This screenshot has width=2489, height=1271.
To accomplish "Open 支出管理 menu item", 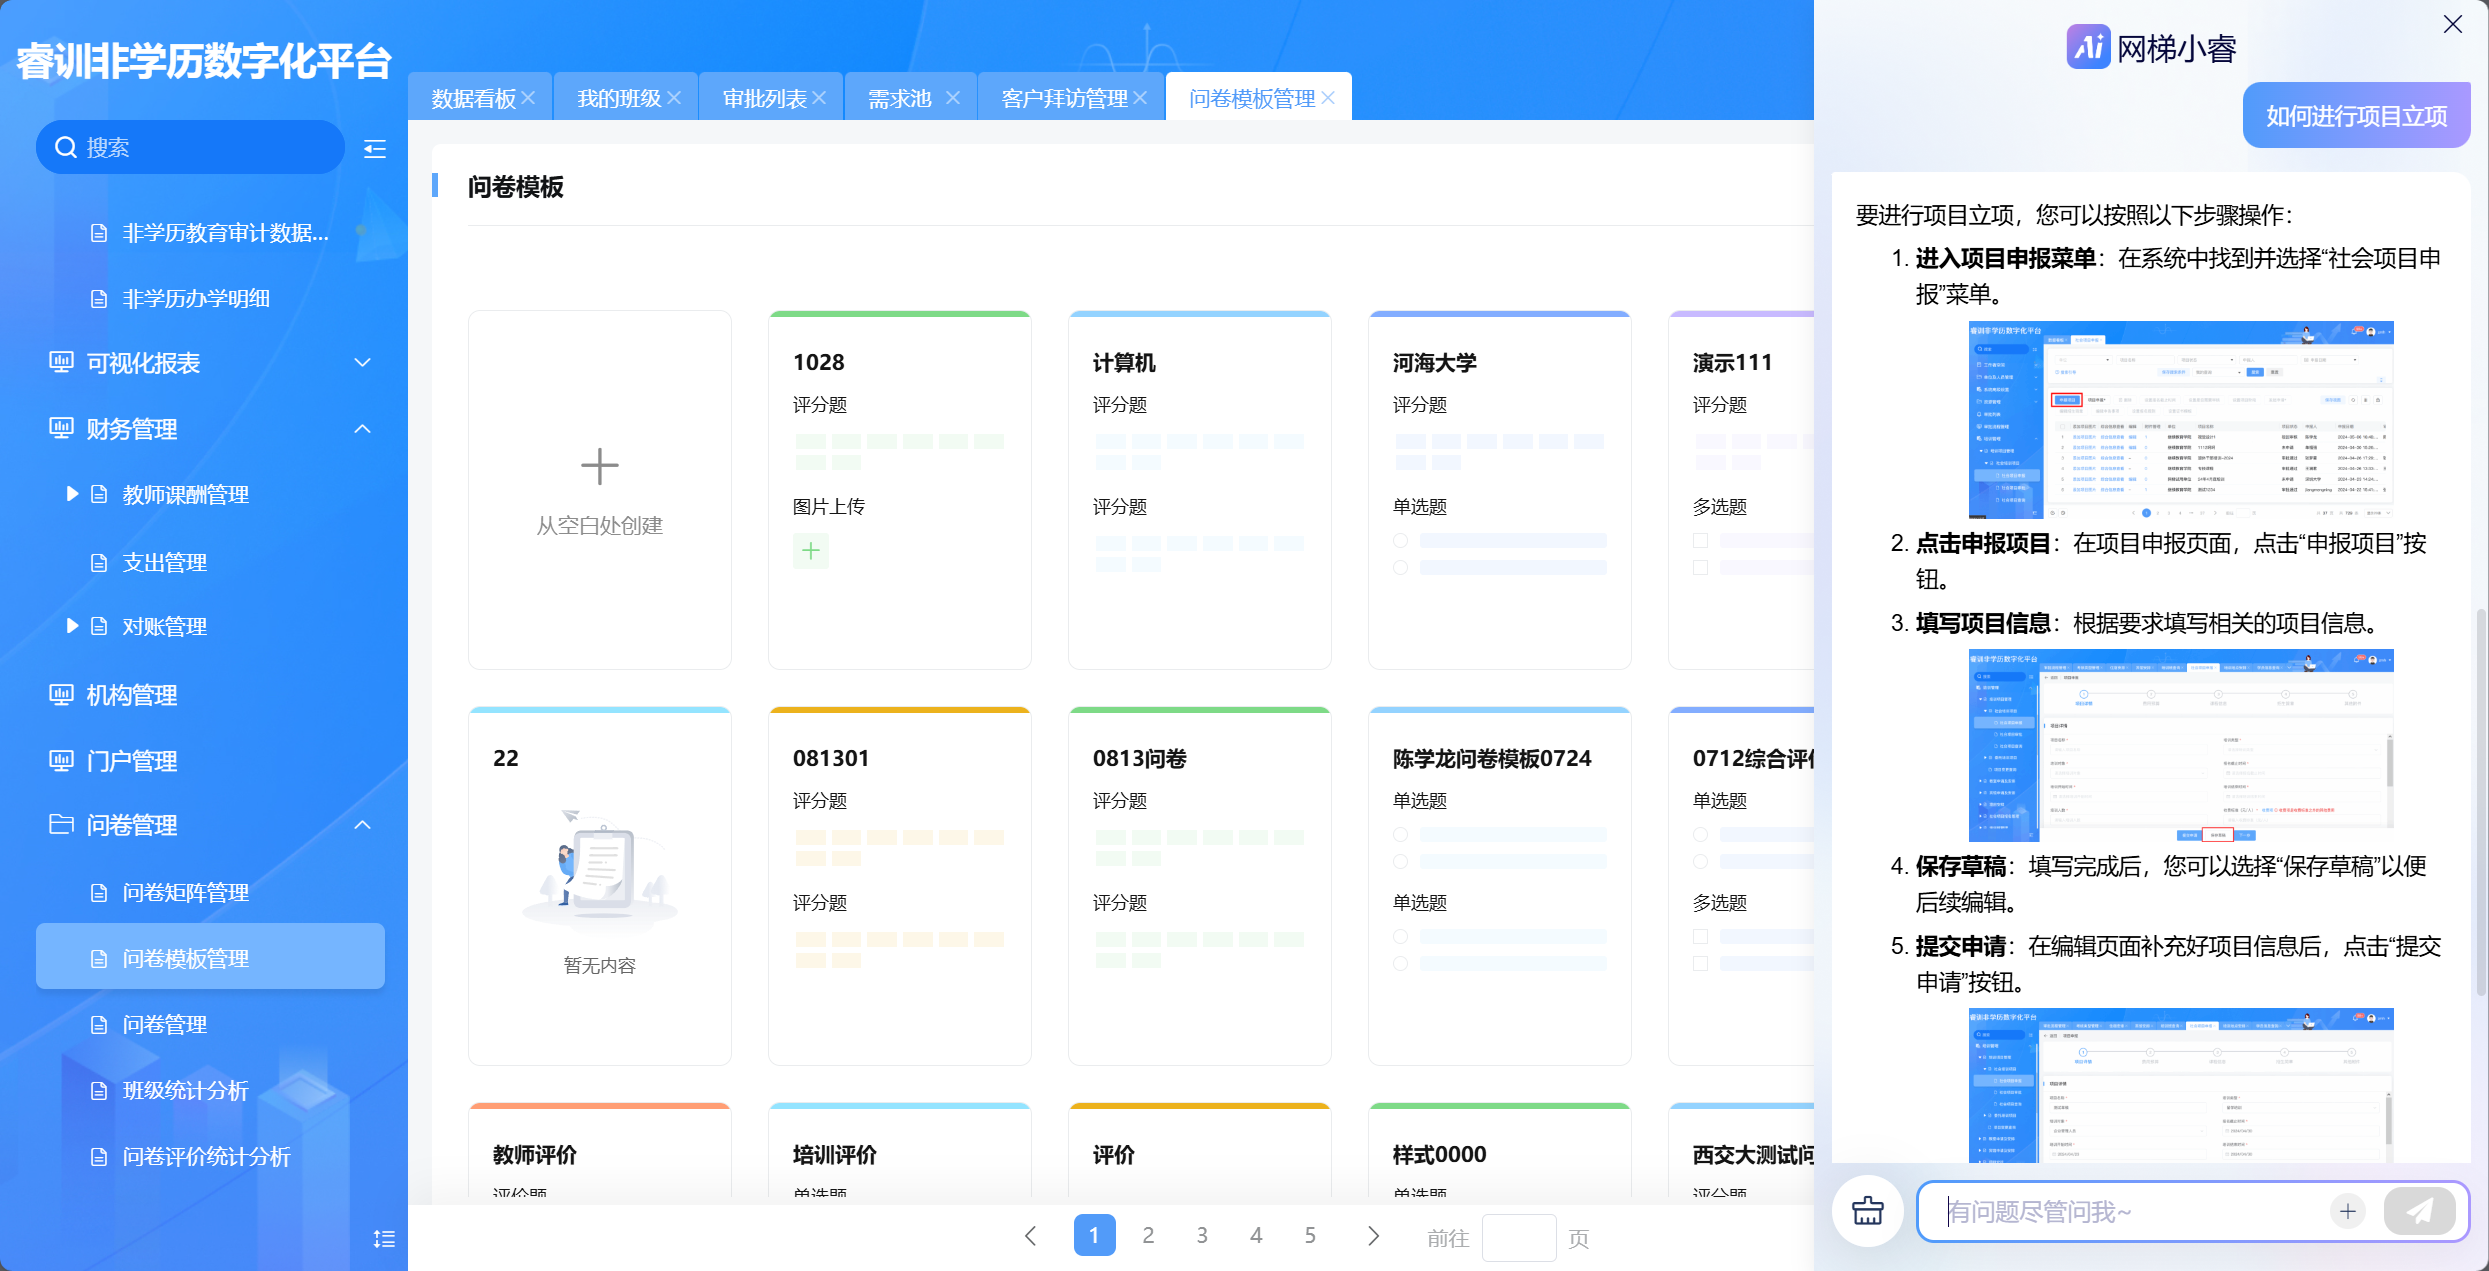I will tap(164, 562).
